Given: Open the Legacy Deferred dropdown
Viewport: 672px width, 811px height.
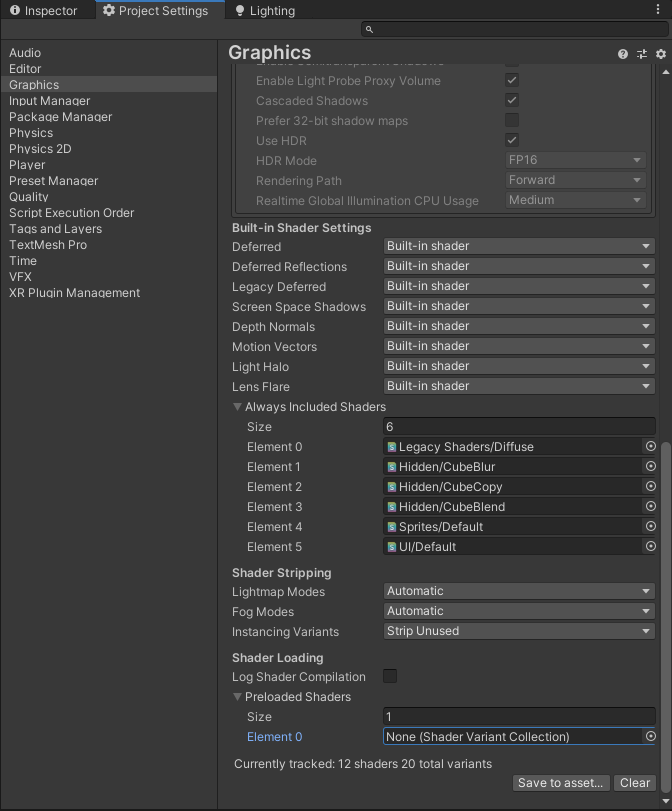Looking at the screenshot, I should pyautogui.click(x=519, y=286).
